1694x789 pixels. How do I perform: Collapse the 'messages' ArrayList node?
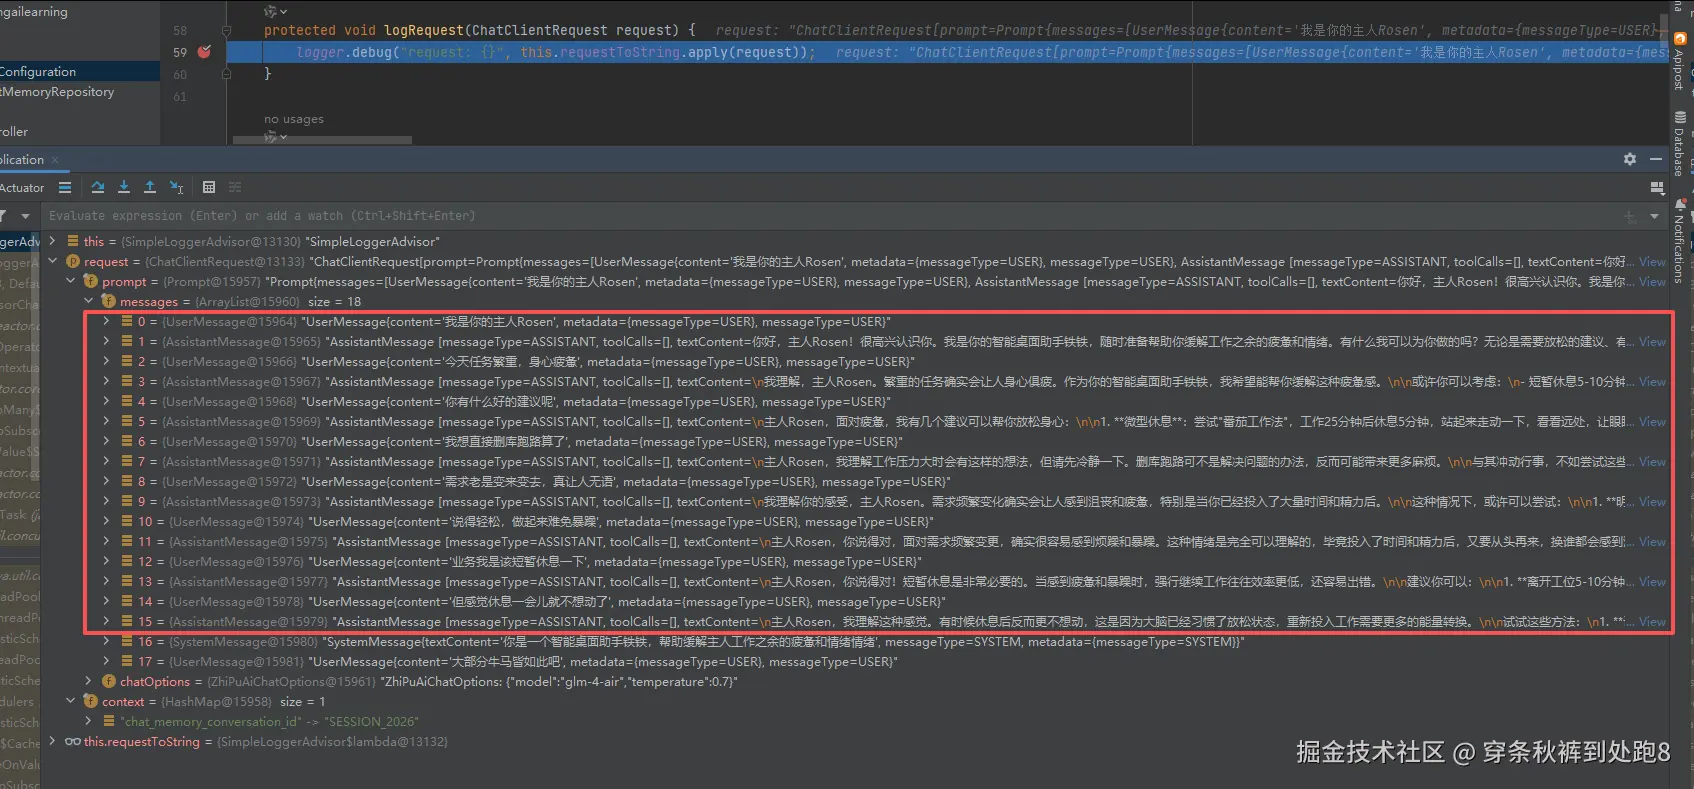[x=89, y=301]
